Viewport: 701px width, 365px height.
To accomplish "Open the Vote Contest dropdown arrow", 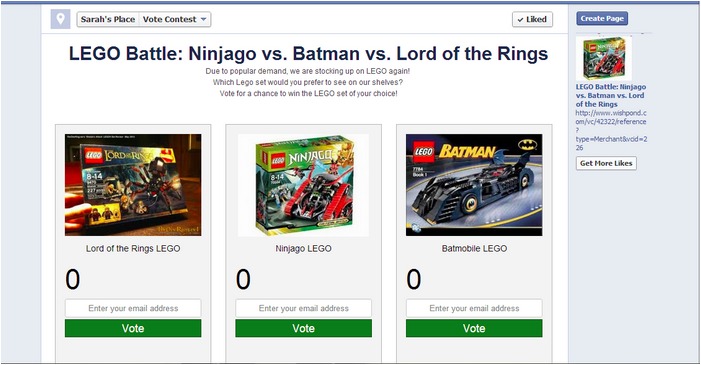I will pyautogui.click(x=203, y=19).
